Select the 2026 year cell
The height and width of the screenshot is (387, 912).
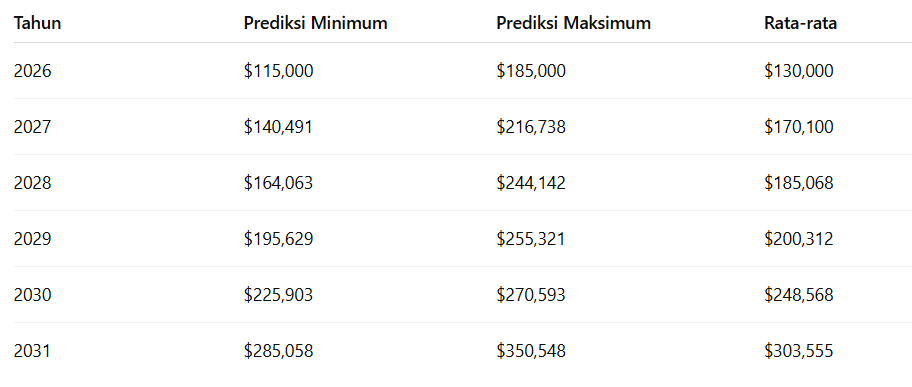(33, 71)
